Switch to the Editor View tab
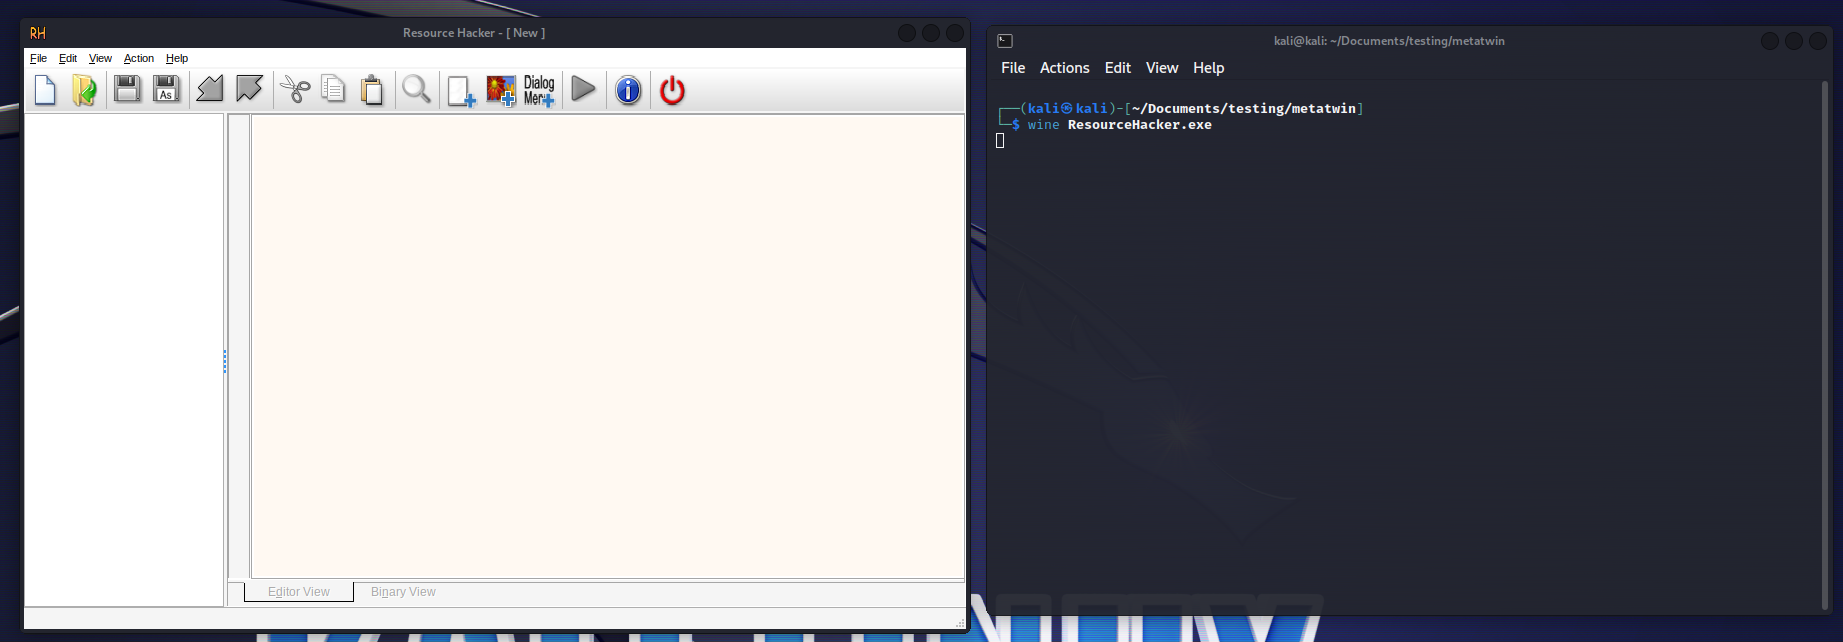The height and width of the screenshot is (642, 1843). 299,592
